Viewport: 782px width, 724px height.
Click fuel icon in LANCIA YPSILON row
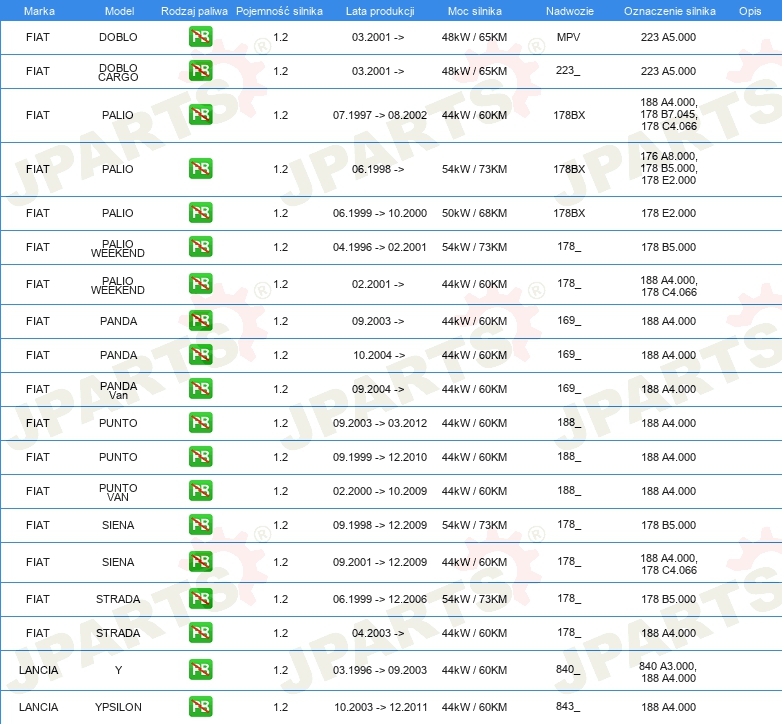pos(200,707)
